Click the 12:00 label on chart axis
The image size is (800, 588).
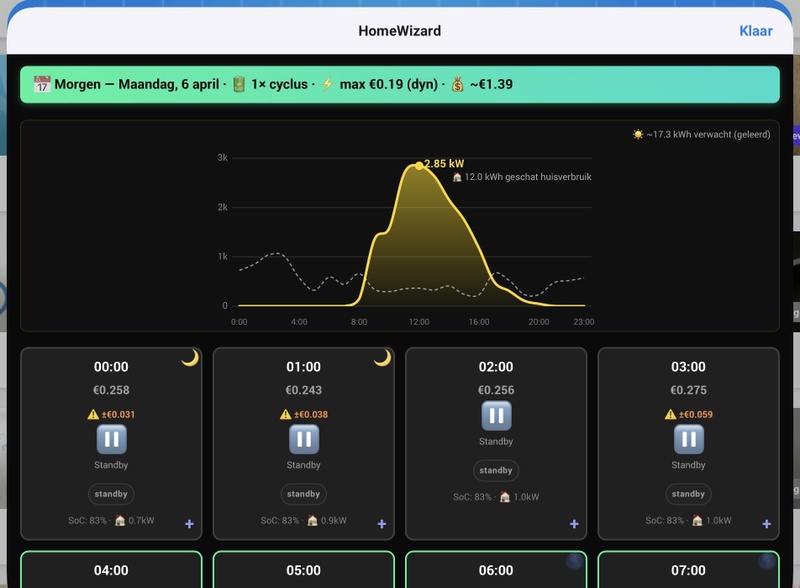tap(419, 322)
